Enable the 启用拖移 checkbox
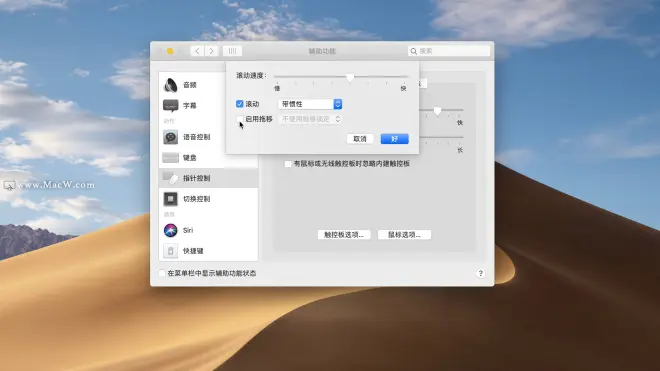The width and height of the screenshot is (660, 371). pos(240,119)
